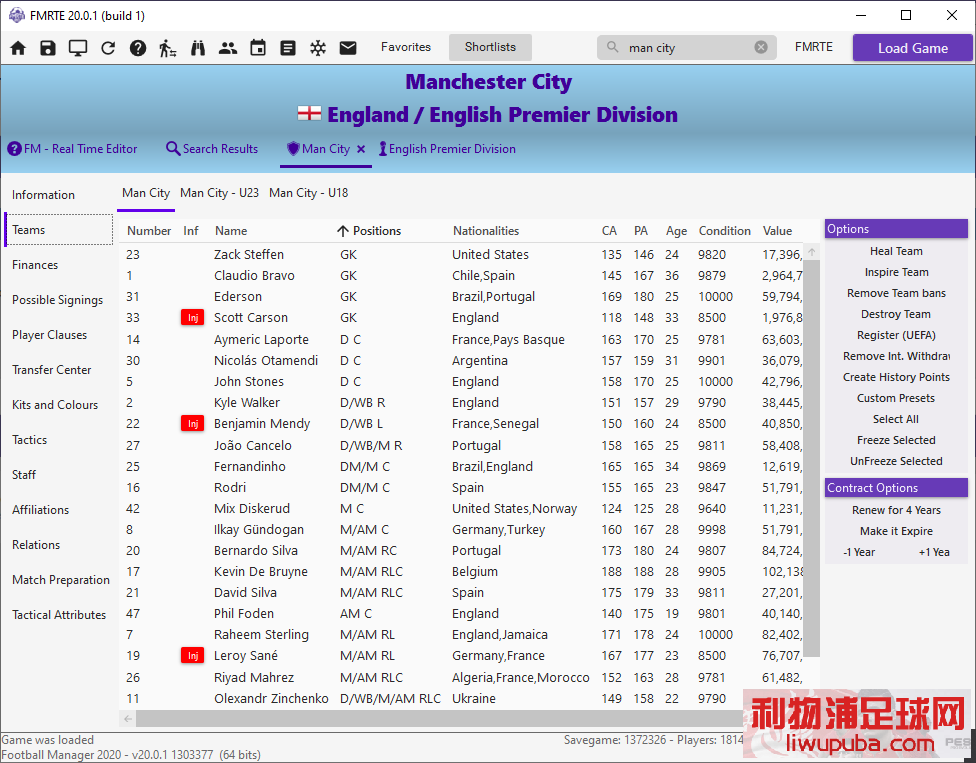Click the horizontal scrollbar under player table

[x=438, y=719]
